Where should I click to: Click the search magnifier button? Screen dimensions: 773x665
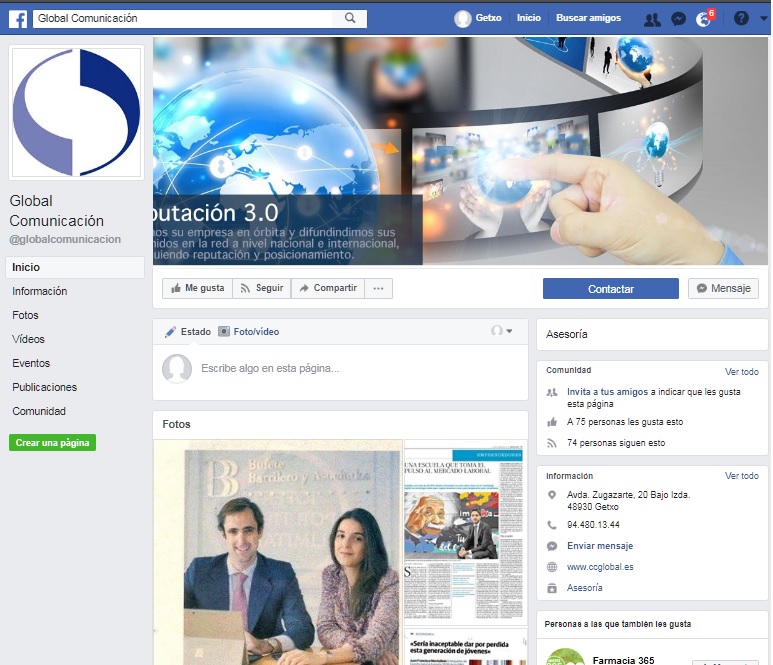click(350, 18)
